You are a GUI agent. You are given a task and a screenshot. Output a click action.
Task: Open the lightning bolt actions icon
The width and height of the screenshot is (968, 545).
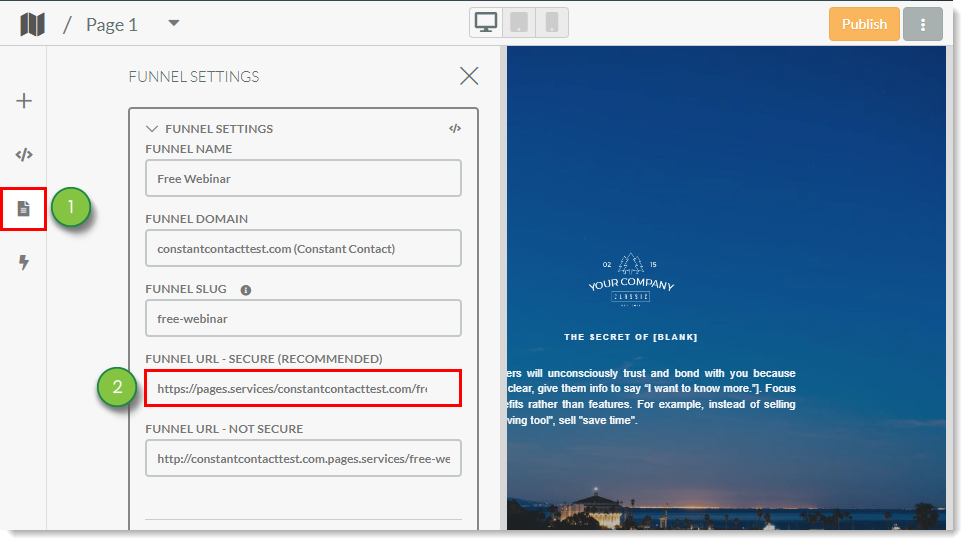pos(23,262)
